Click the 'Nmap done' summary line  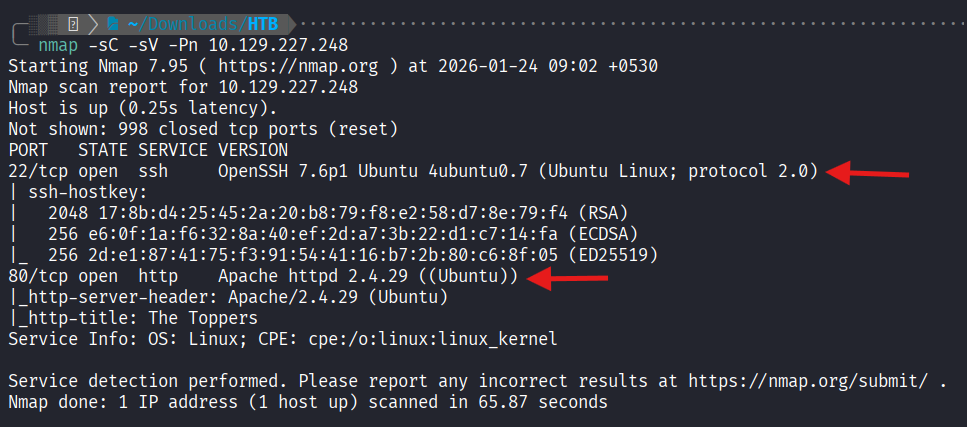307,402
